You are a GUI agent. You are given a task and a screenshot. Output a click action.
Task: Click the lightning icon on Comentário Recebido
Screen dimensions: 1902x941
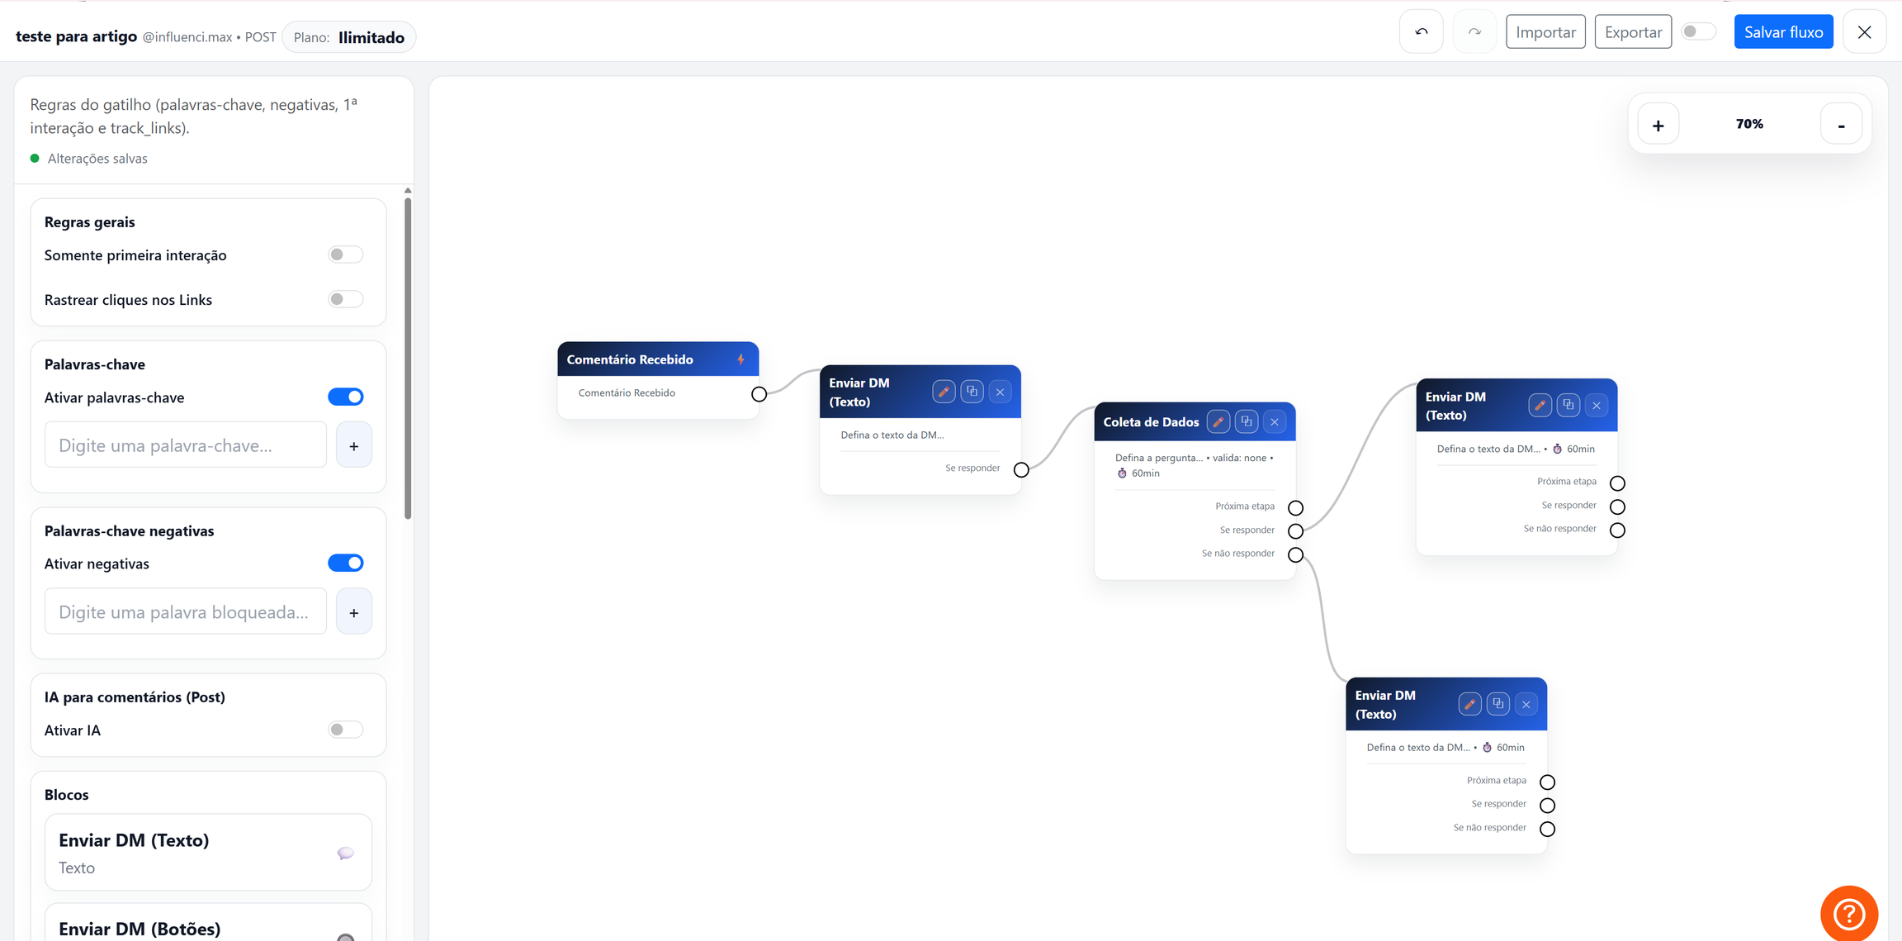point(741,359)
